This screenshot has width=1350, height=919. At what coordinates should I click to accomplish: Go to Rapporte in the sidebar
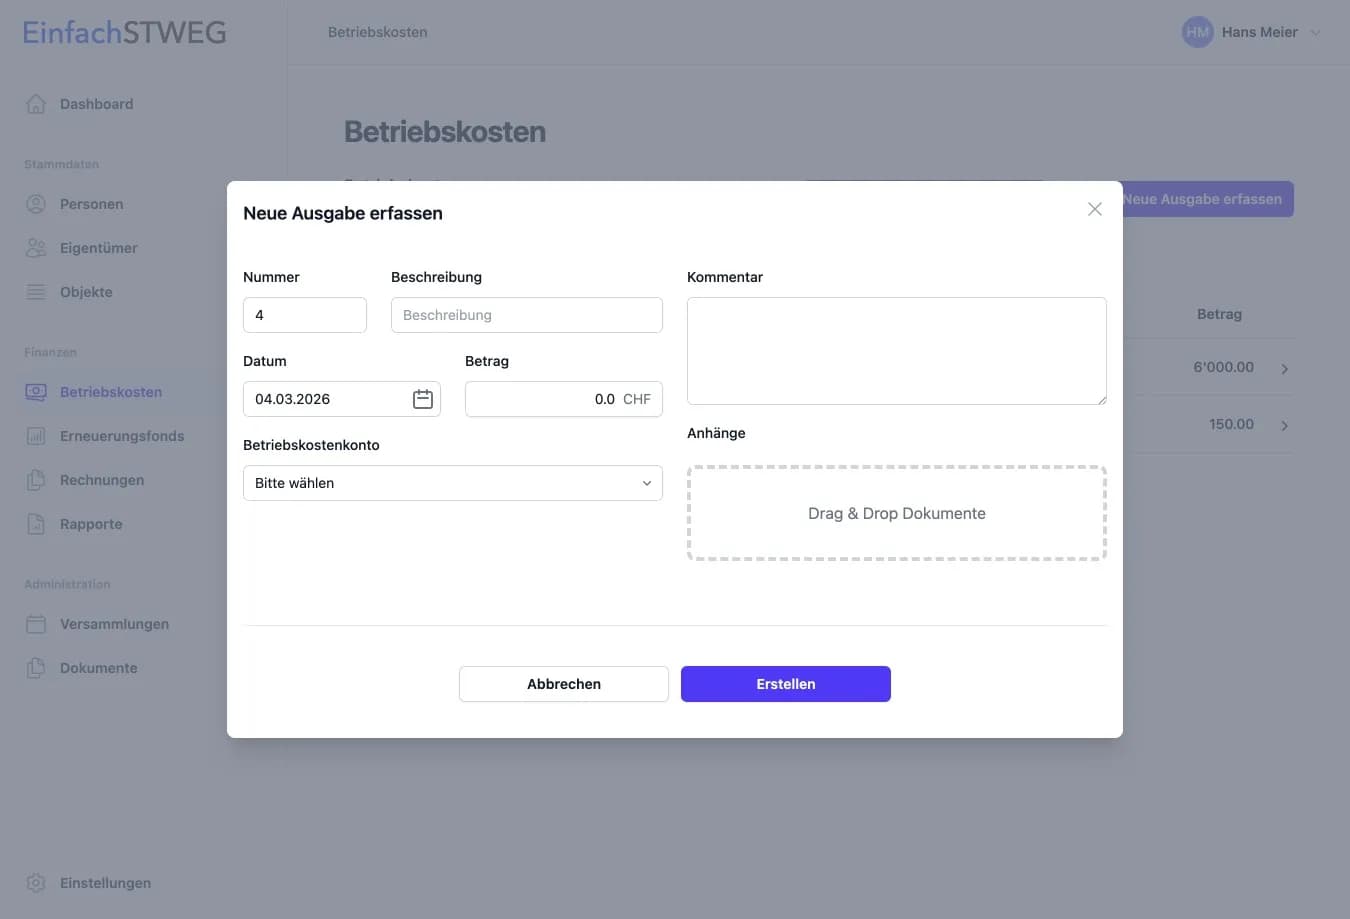pos(91,524)
